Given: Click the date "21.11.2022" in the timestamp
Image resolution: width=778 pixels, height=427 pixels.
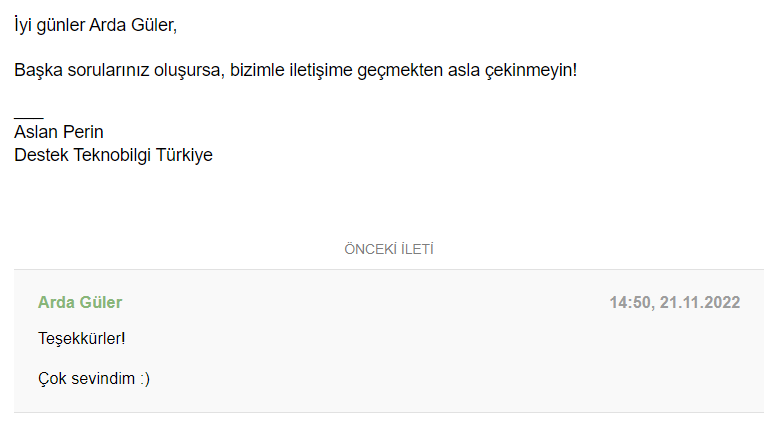Looking at the screenshot, I should [700, 303].
